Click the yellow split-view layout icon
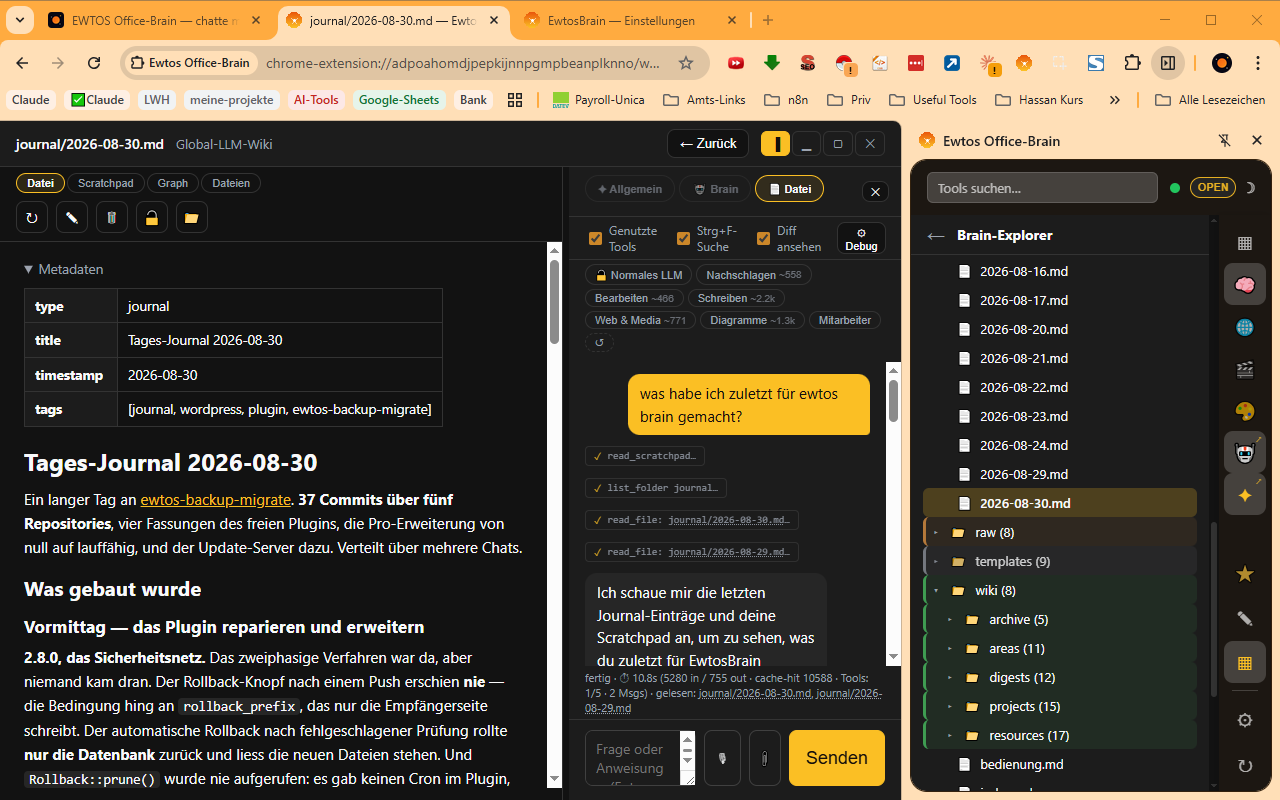The height and width of the screenshot is (800, 1280). point(776,144)
